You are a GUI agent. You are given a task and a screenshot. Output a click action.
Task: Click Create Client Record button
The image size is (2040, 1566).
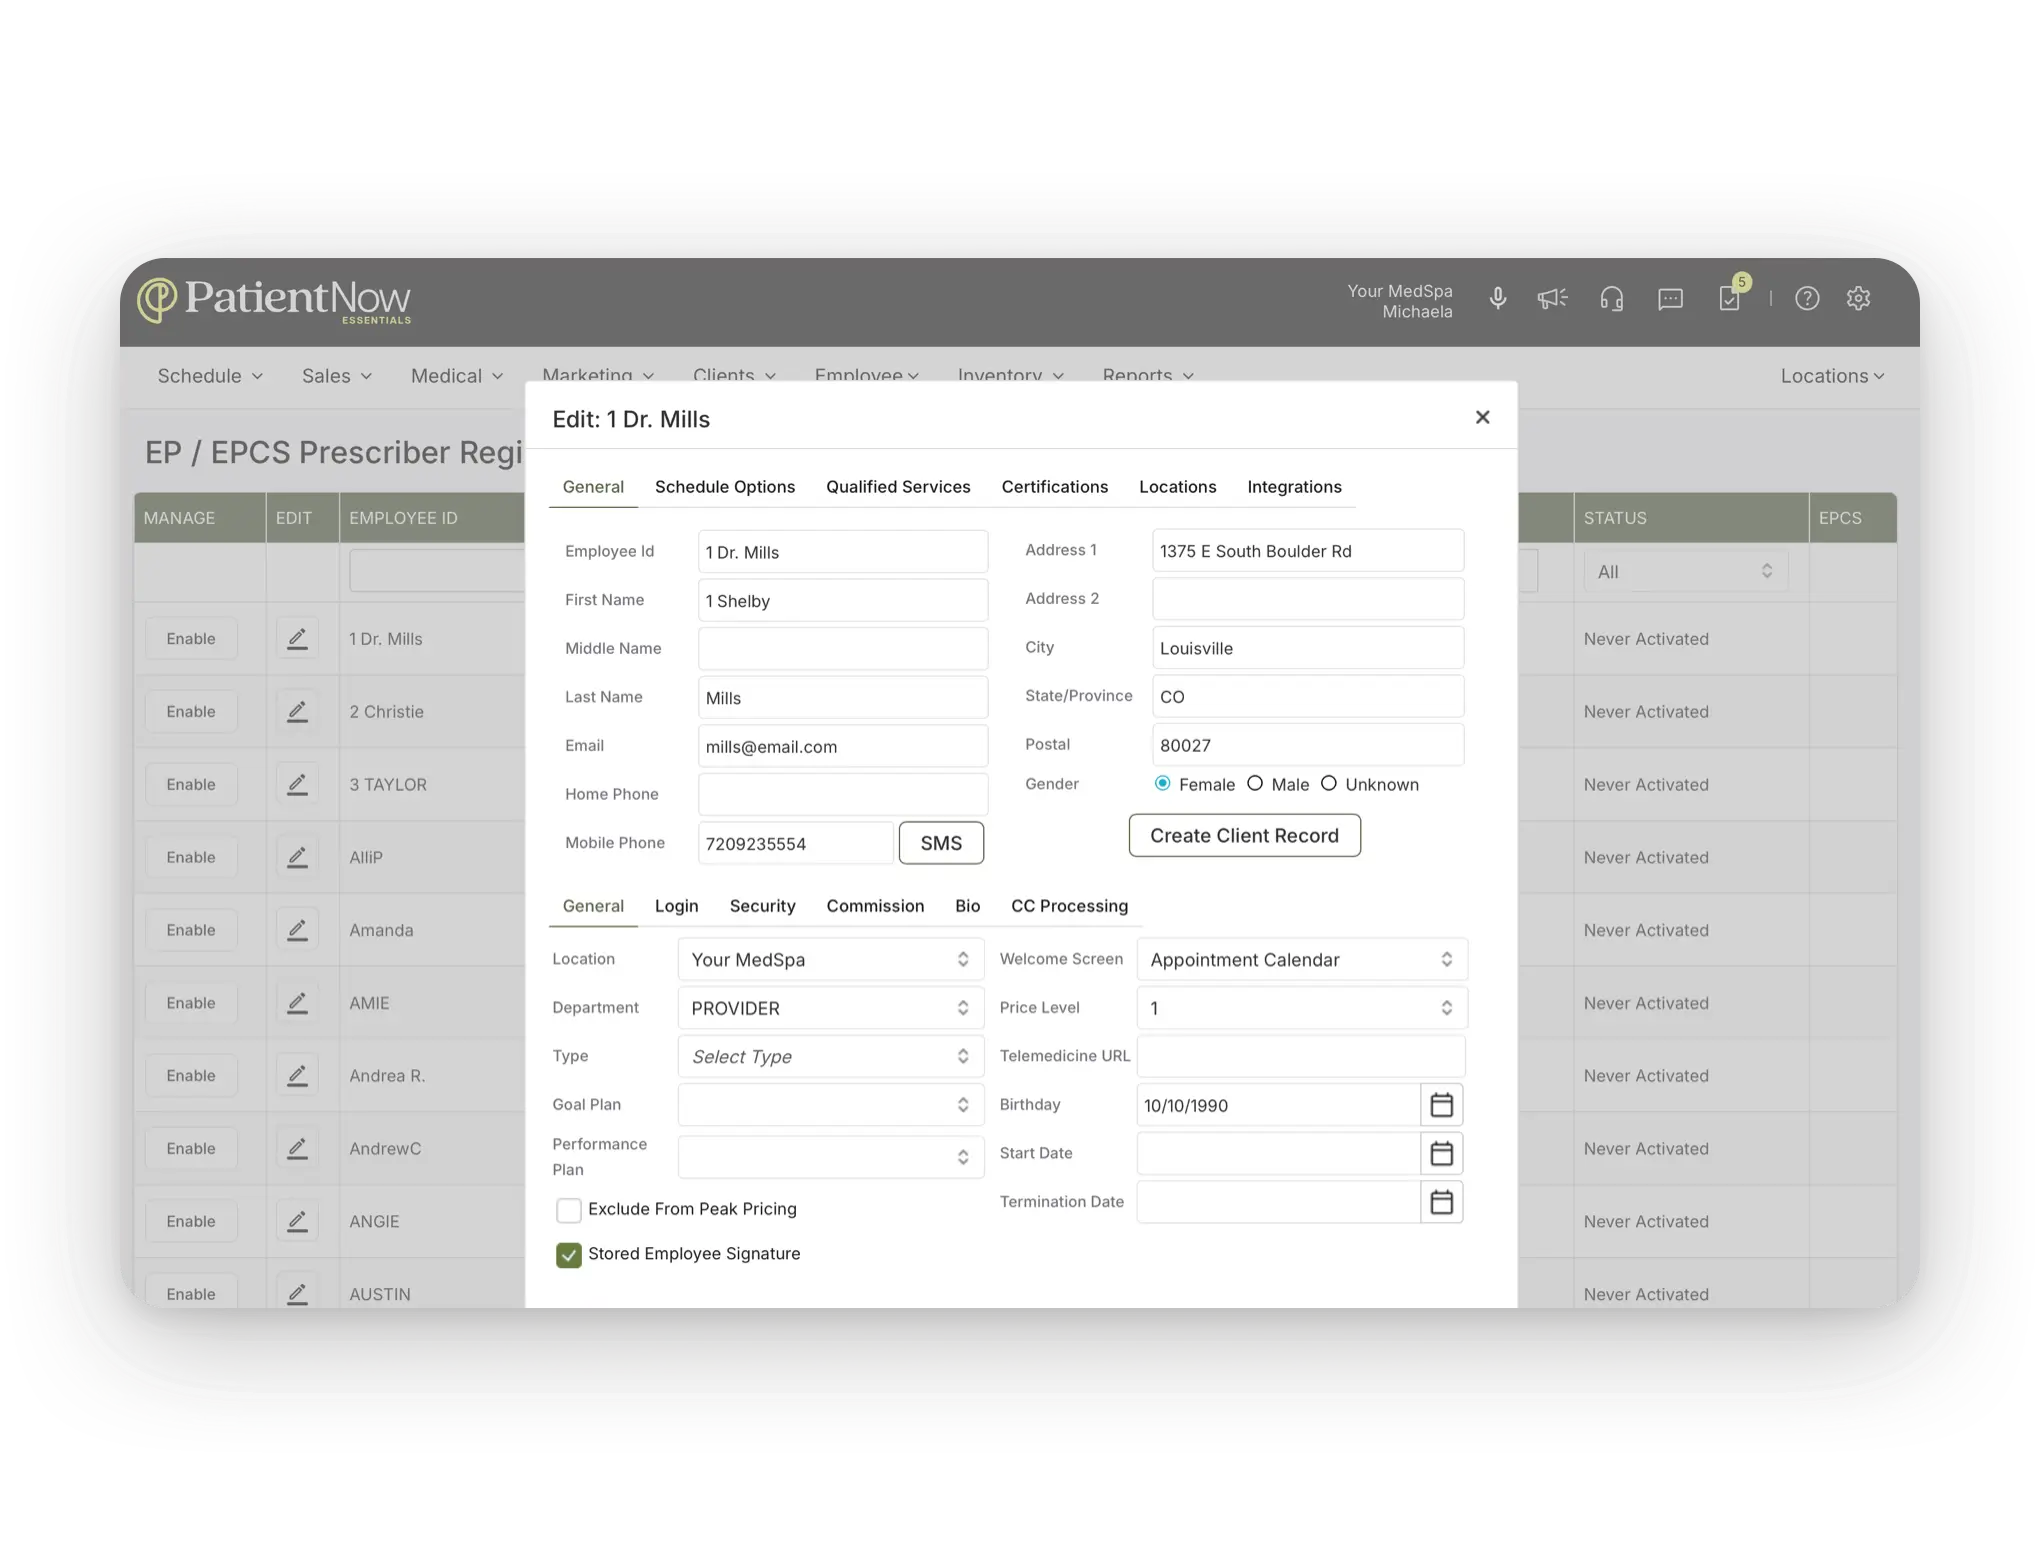(x=1244, y=835)
